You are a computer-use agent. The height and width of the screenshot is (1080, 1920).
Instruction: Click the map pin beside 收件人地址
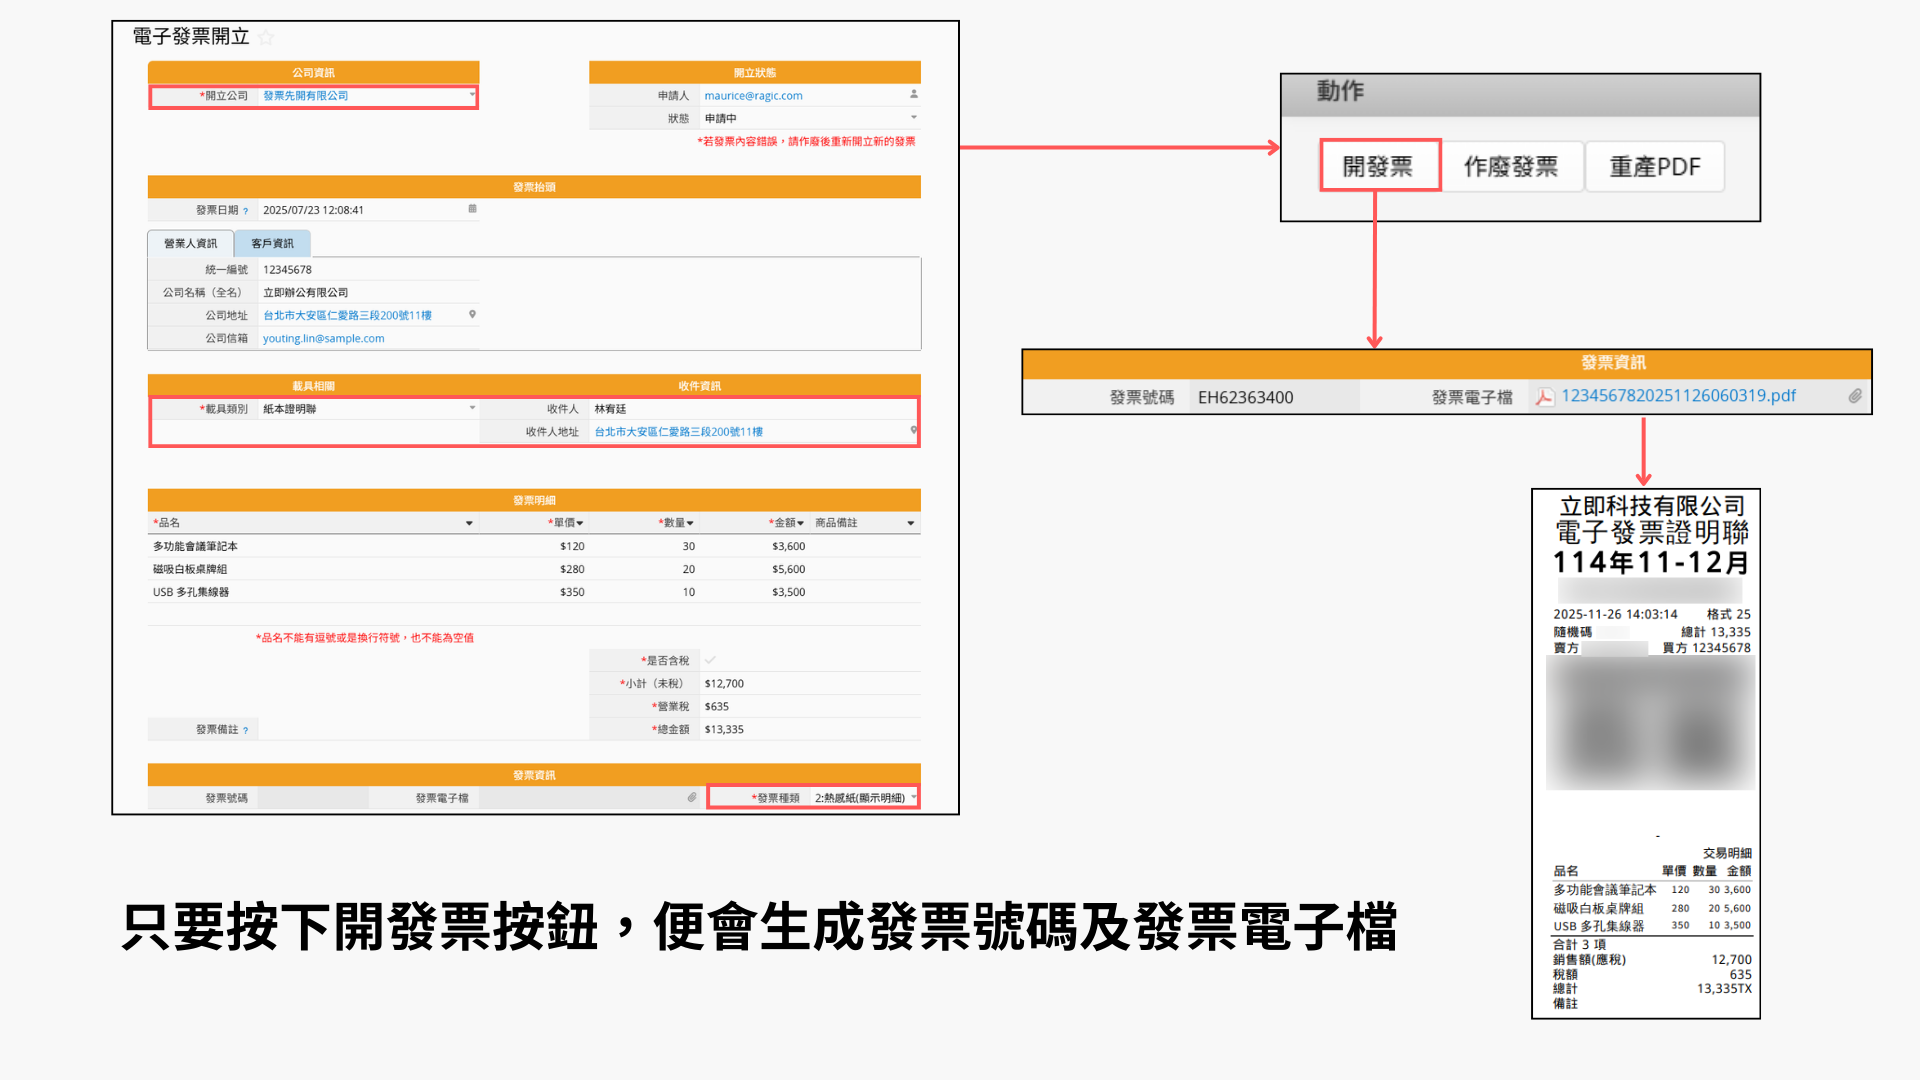pos(913,431)
